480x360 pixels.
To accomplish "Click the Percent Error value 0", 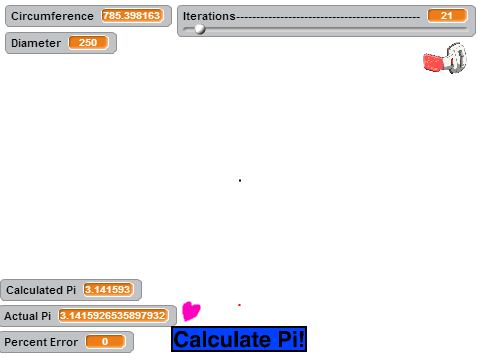I will 105,342.
